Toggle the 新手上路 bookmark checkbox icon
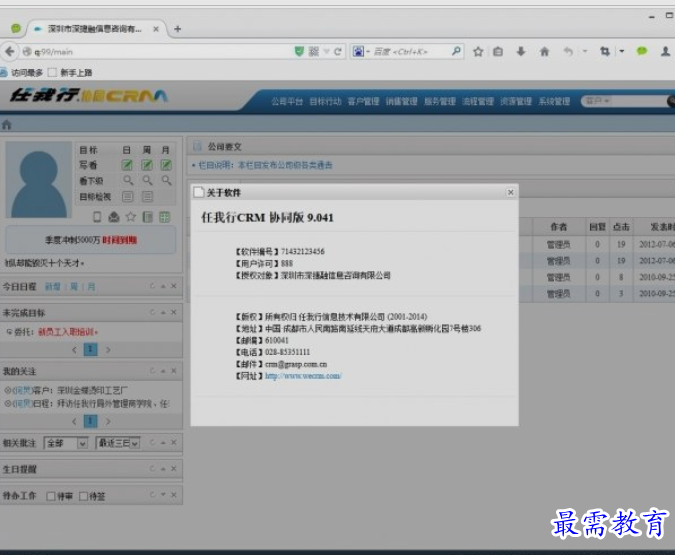Screen dimensions: 675x555 (x=53, y=72)
